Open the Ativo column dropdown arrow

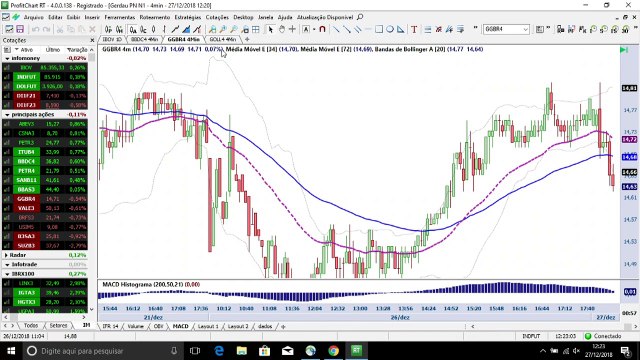[16, 49]
